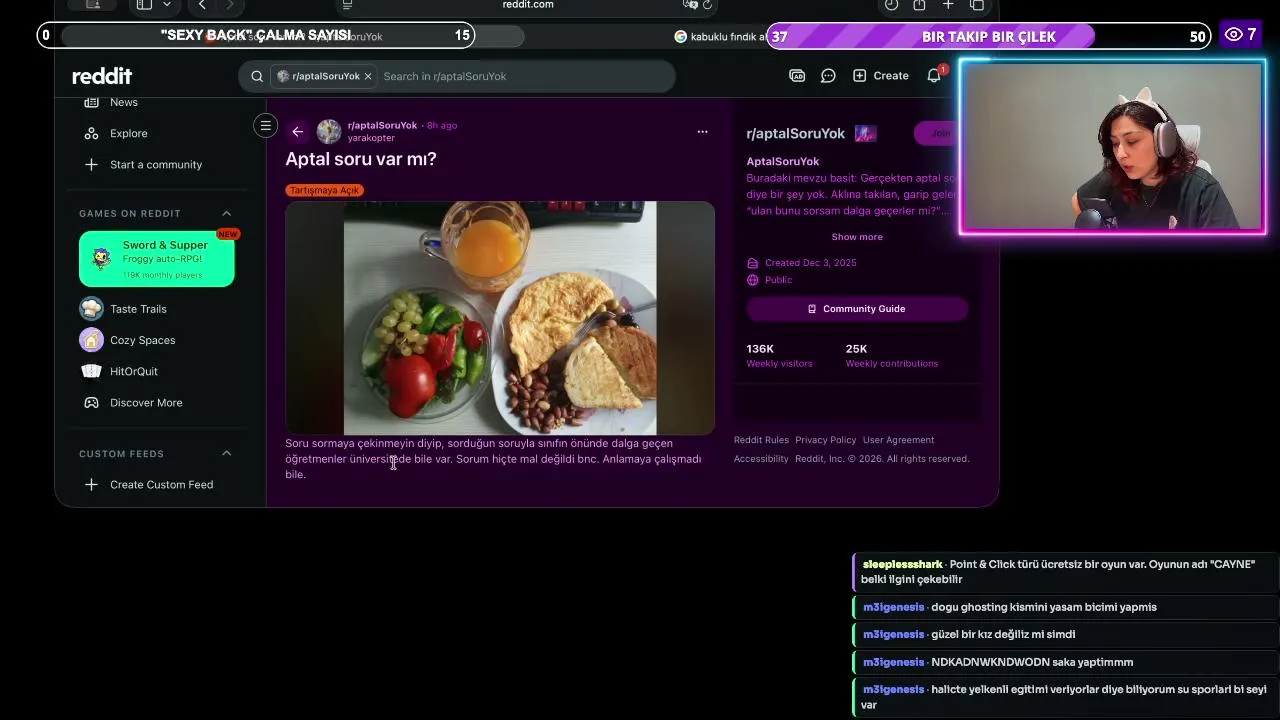
Task: Click the Tartışmaya Açık flair tag
Action: (x=324, y=190)
